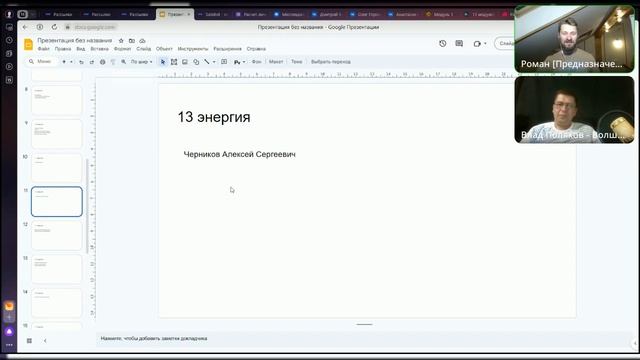
Task: Select slide 10 thumbnail
Action: pyautogui.click(x=57, y=168)
